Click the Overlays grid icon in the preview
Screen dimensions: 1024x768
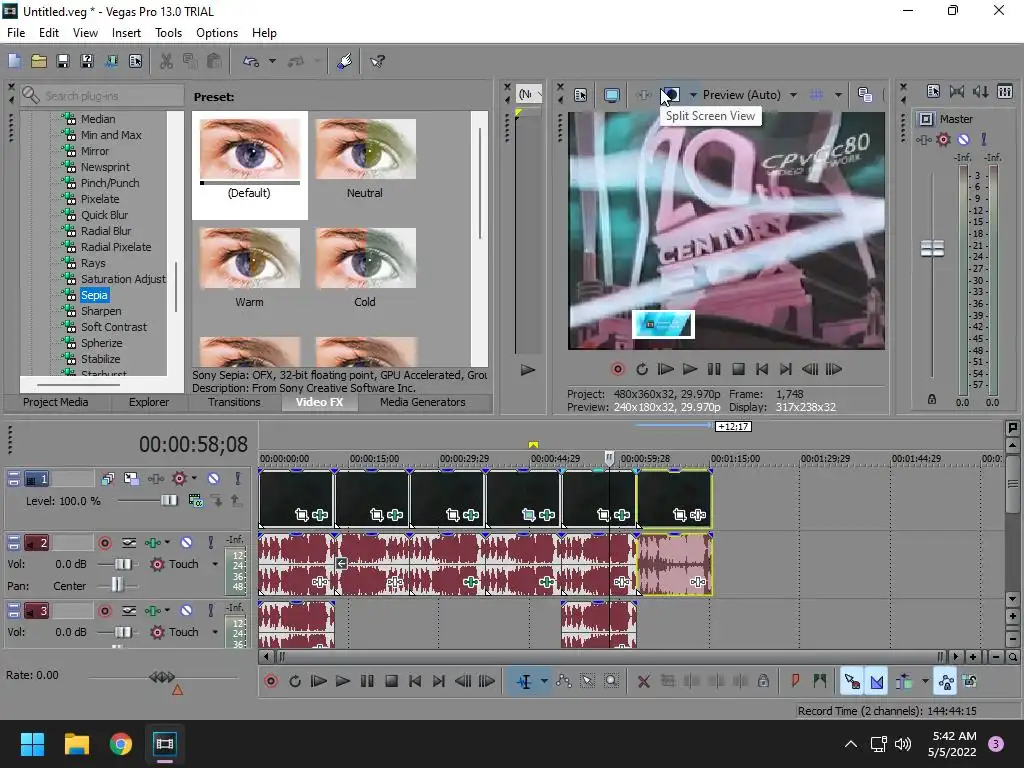coord(816,95)
